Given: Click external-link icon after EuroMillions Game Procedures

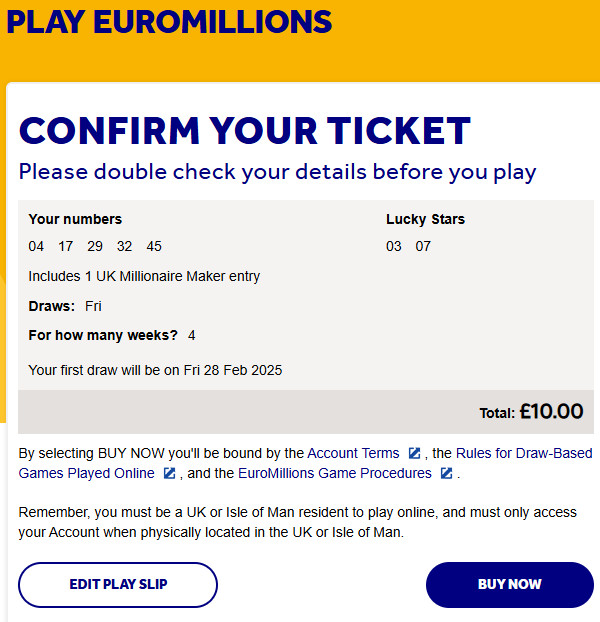Looking at the screenshot, I should pyautogui.click(x=446, y=473).
